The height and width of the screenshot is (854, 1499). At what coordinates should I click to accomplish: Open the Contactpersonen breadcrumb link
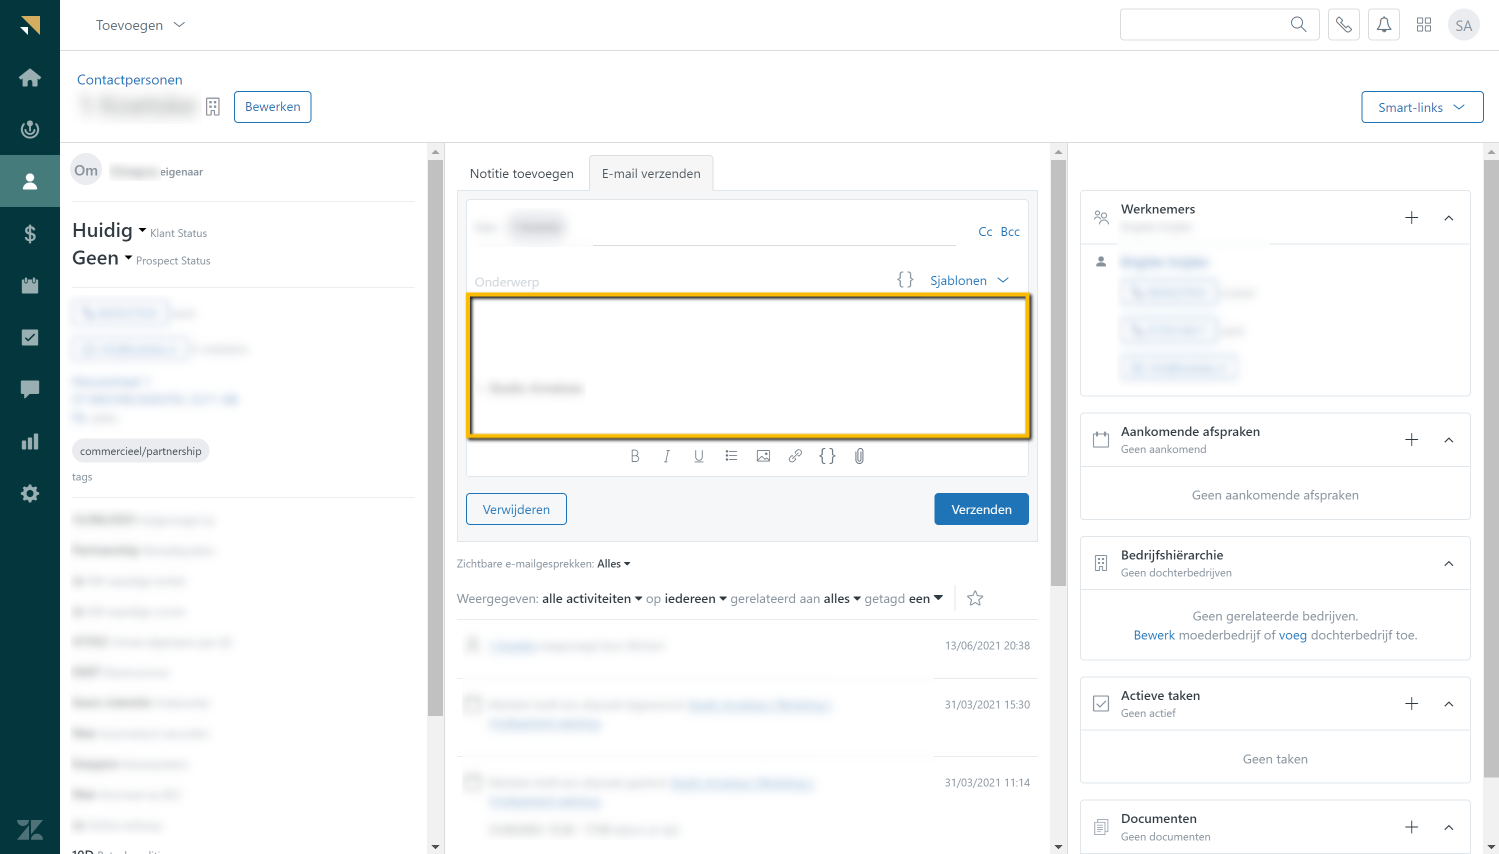point(130,80)
